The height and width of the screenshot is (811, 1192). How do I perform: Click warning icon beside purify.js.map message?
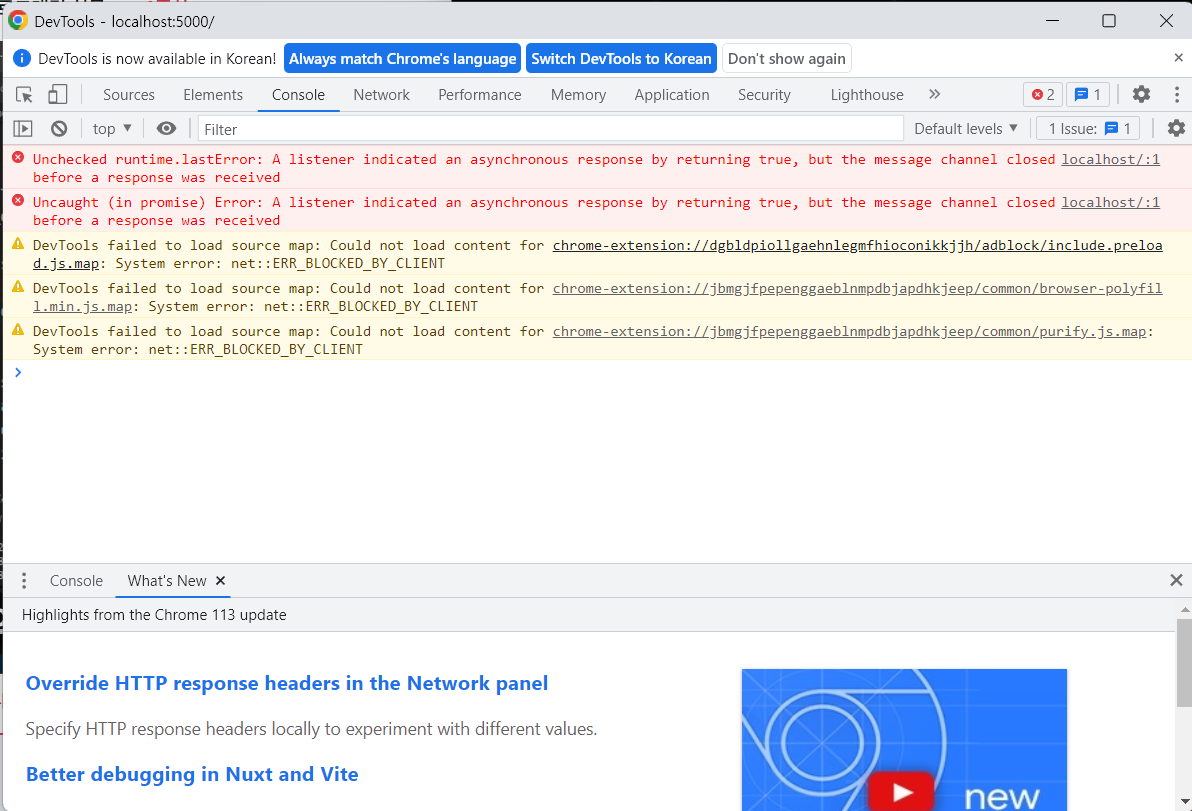coord(18,330)
